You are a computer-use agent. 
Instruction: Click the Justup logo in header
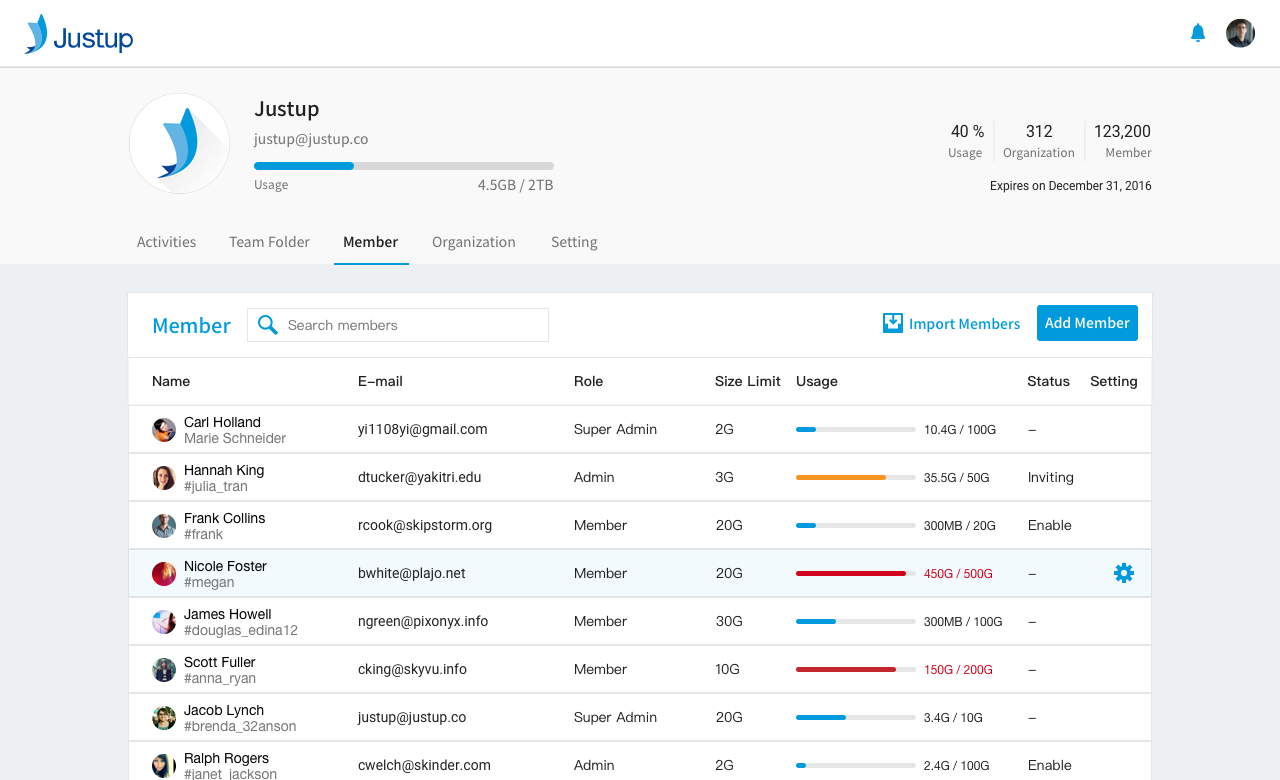coord(79,35)
